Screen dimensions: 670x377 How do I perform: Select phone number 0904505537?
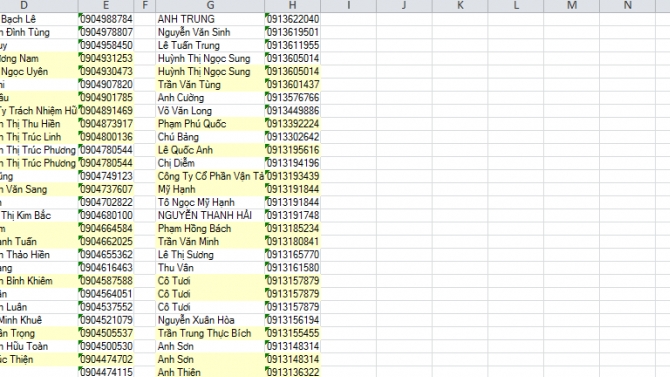[106, 333]
